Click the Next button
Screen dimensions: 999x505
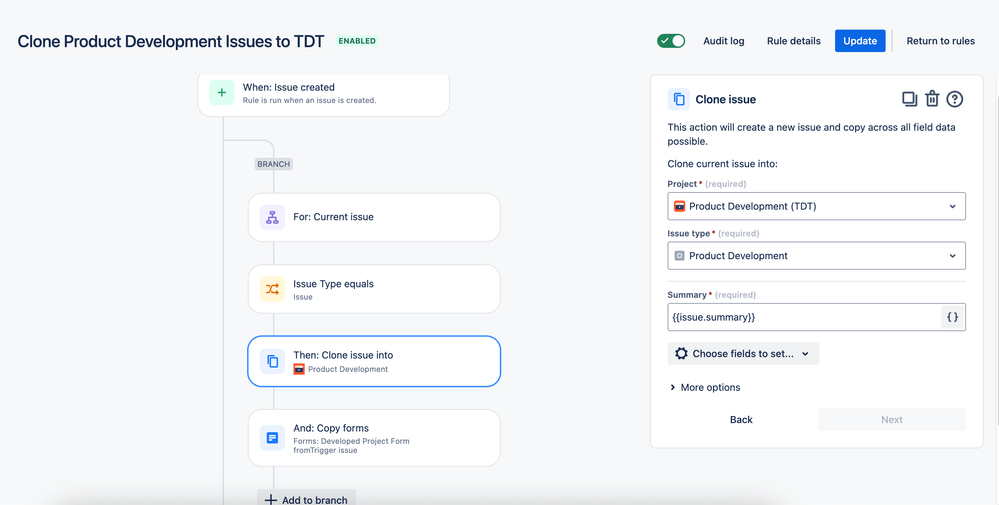[892, 420]
